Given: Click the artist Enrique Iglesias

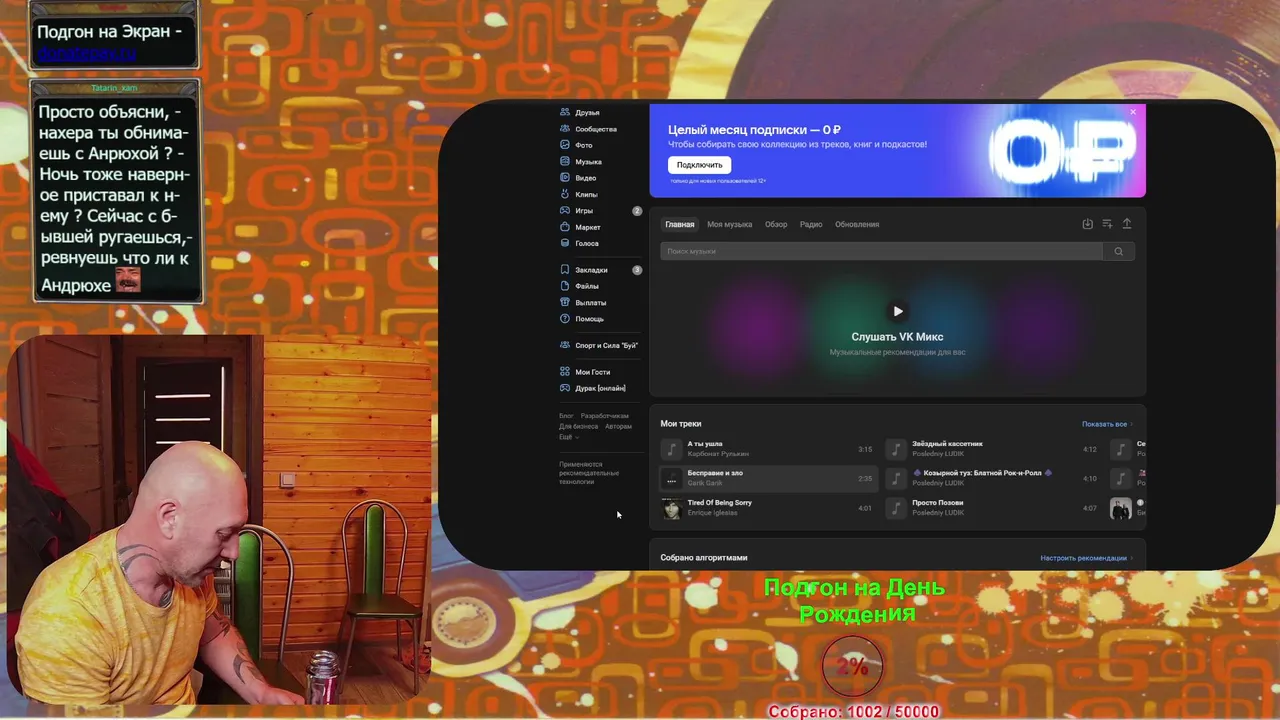Looking at the screenshot, I should pos(712,513).
